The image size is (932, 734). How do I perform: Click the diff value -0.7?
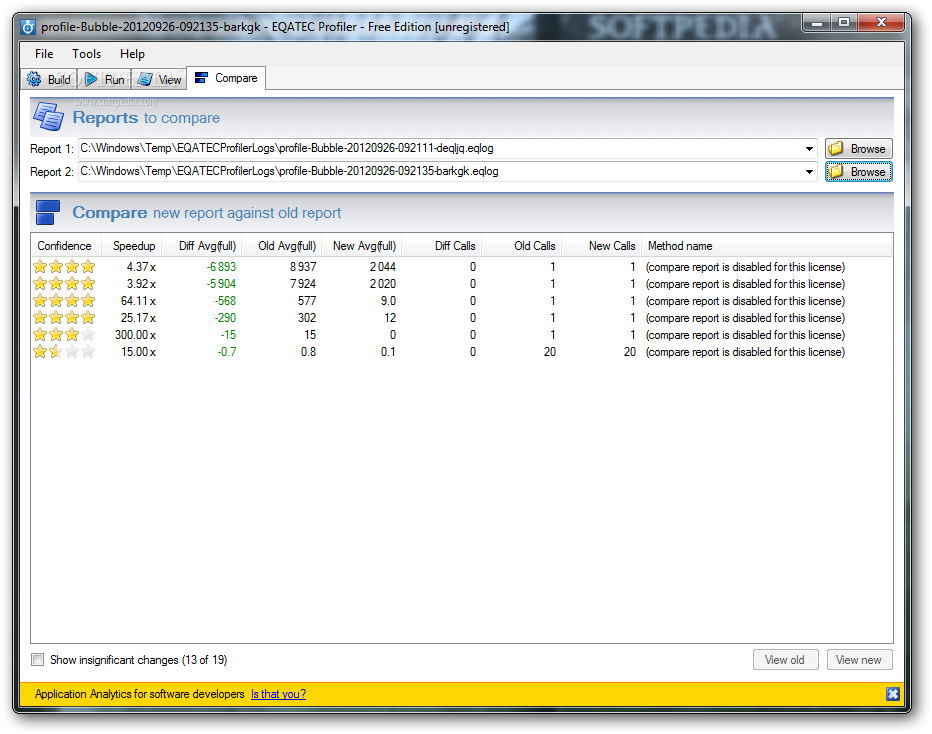click(x=227, y=352)
